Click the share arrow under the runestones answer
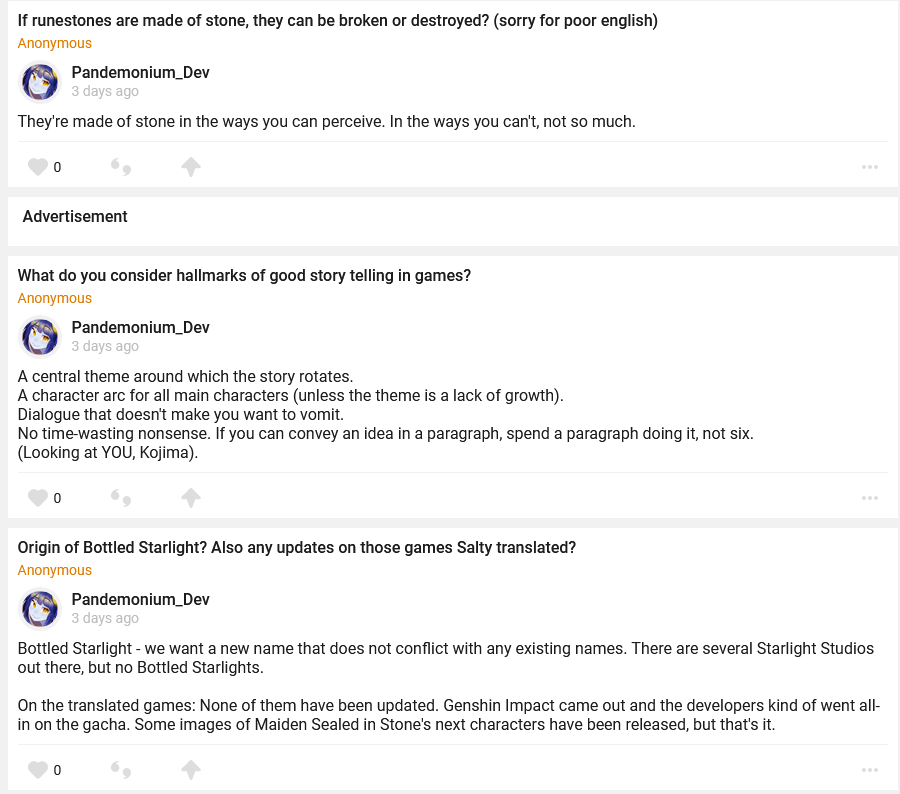This screenshot has width=900, height=794. (191, 167)
